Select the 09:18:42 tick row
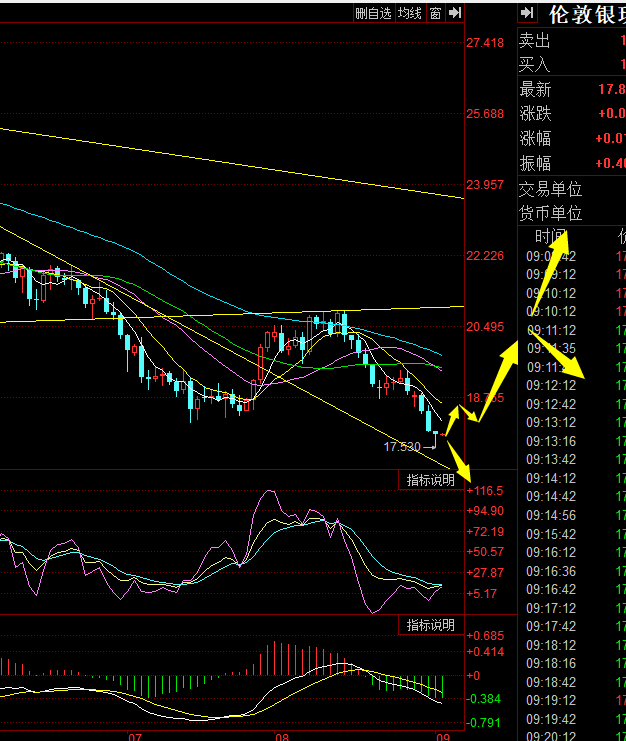This screenshot has width=626, height=741. 572,683
